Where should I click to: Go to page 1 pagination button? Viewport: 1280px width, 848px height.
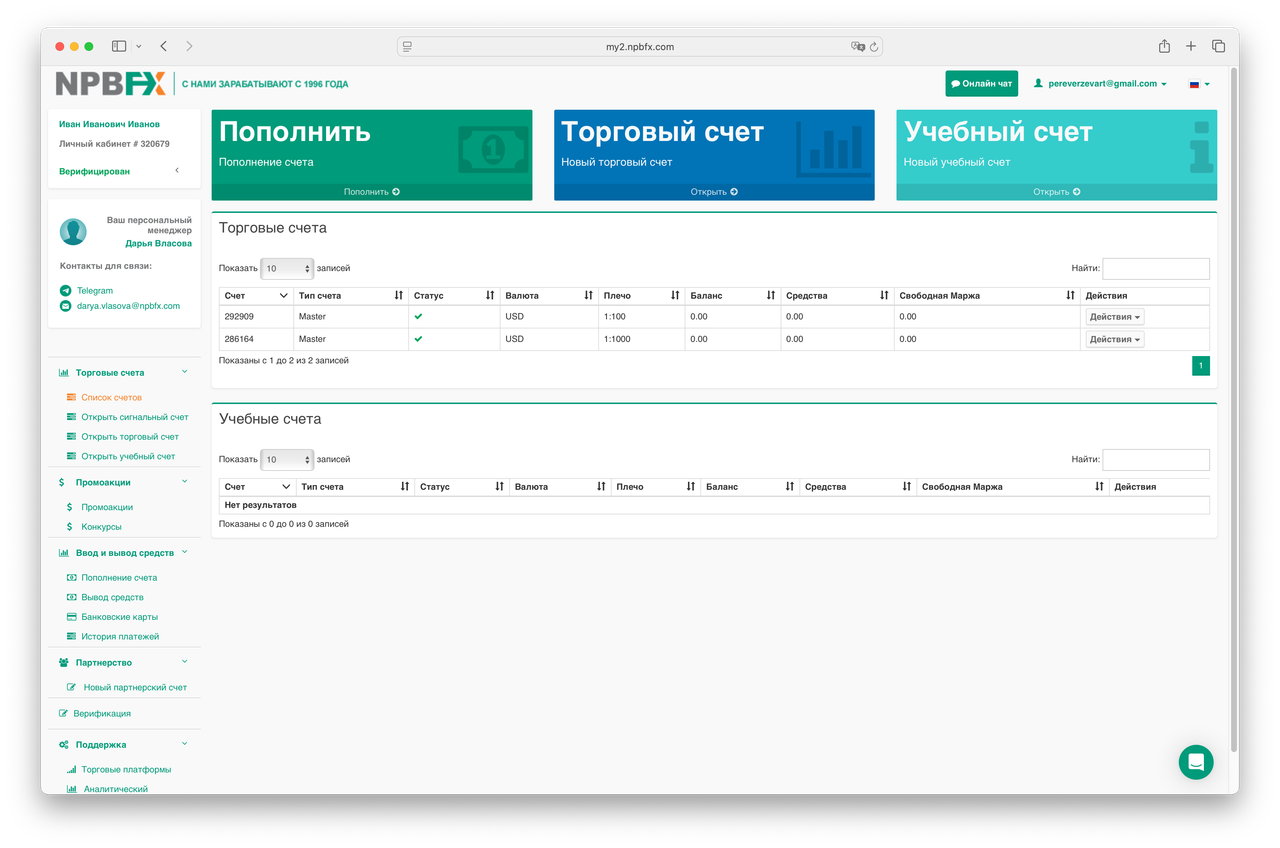pos(1200,366)
